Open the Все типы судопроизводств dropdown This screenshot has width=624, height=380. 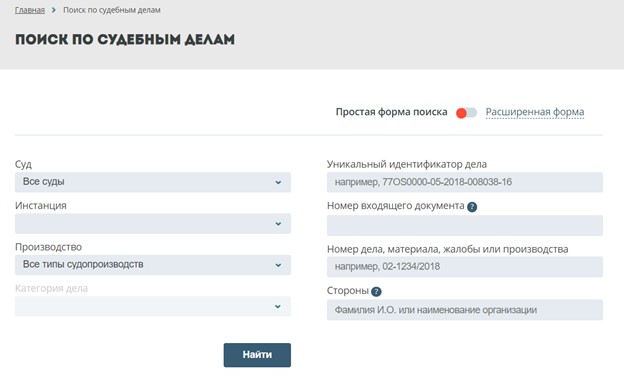click(153, 265)
